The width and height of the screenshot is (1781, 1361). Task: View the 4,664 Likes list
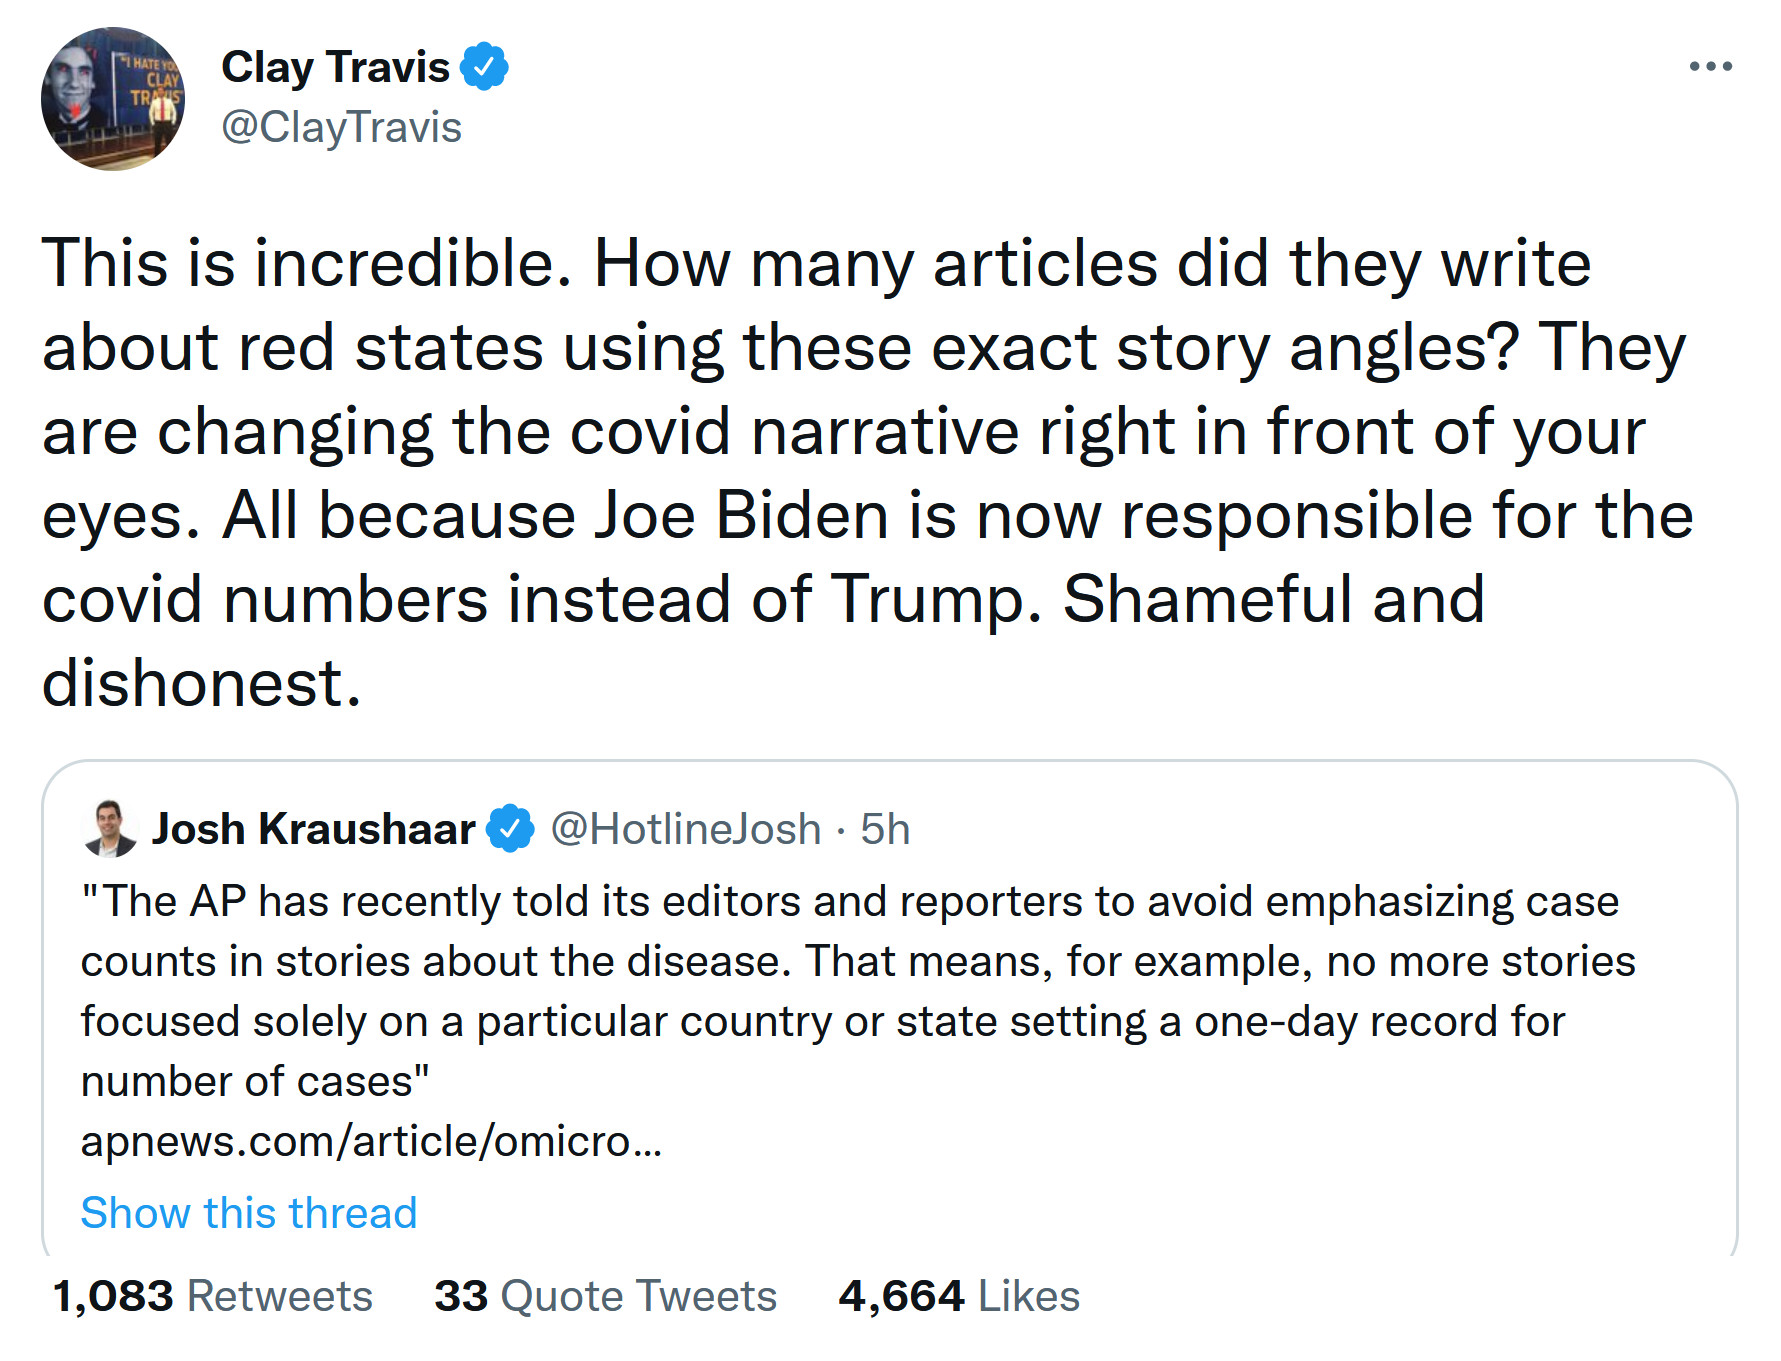tap(959, 1296)
